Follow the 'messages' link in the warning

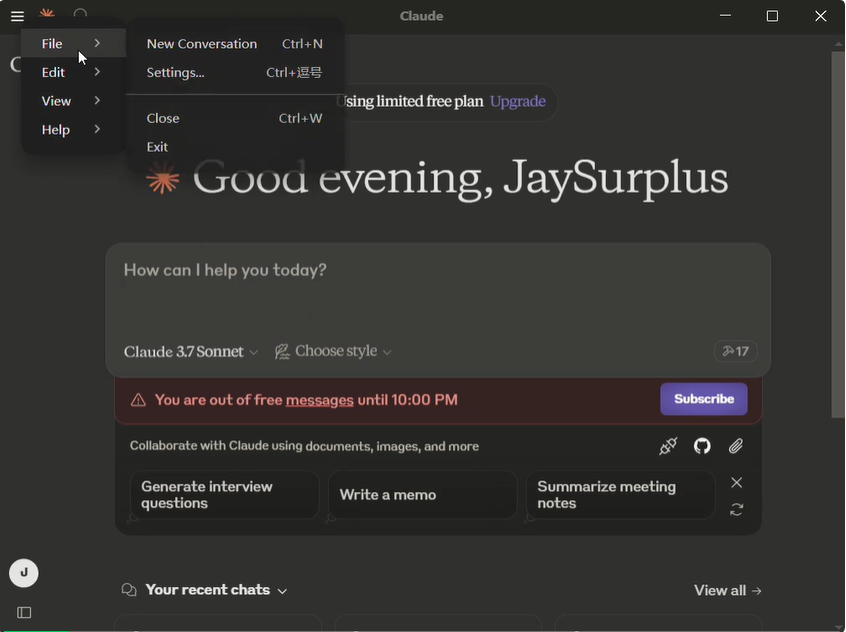pyautogui.click(x=319, y=400)
